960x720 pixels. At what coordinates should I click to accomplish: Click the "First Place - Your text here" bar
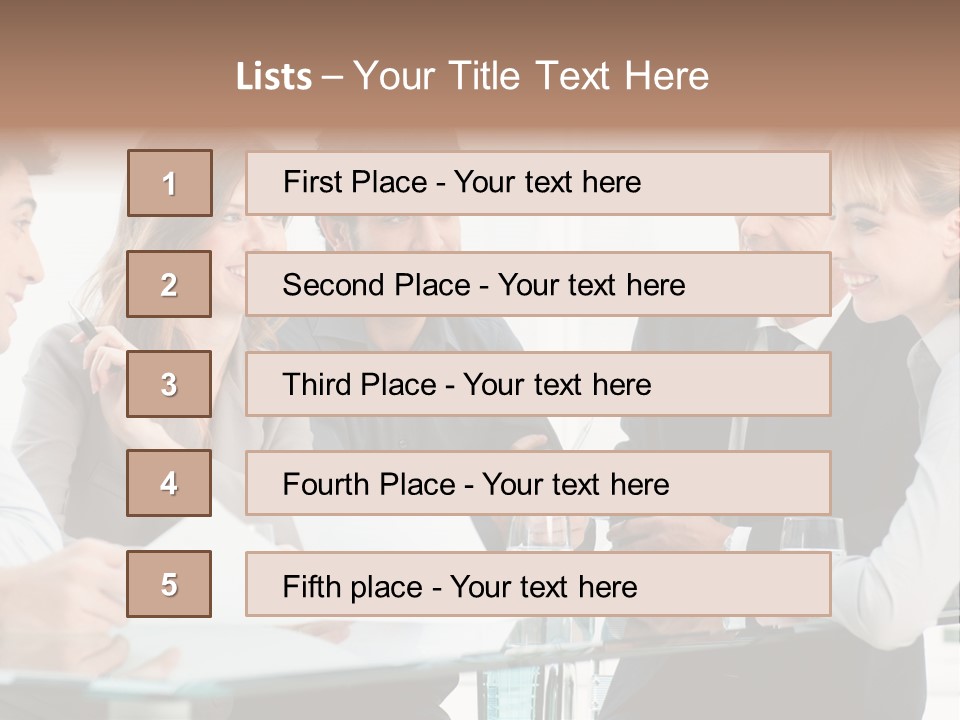click(x=538, y=183)
